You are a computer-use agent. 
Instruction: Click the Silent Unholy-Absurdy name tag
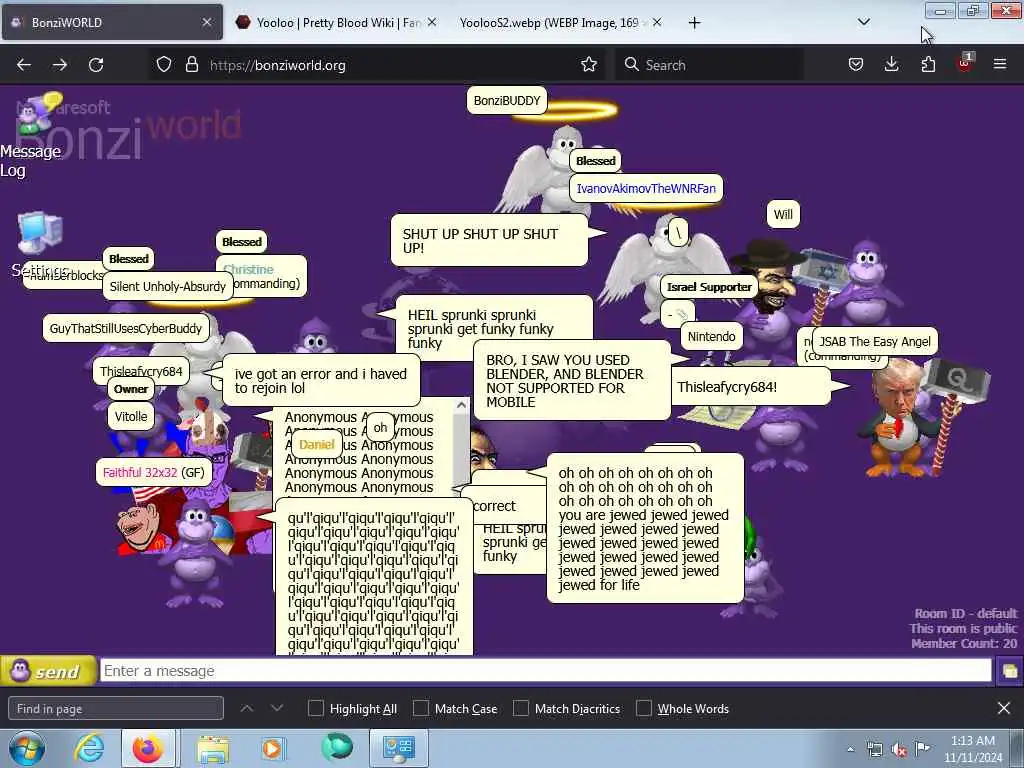point(167,287)
